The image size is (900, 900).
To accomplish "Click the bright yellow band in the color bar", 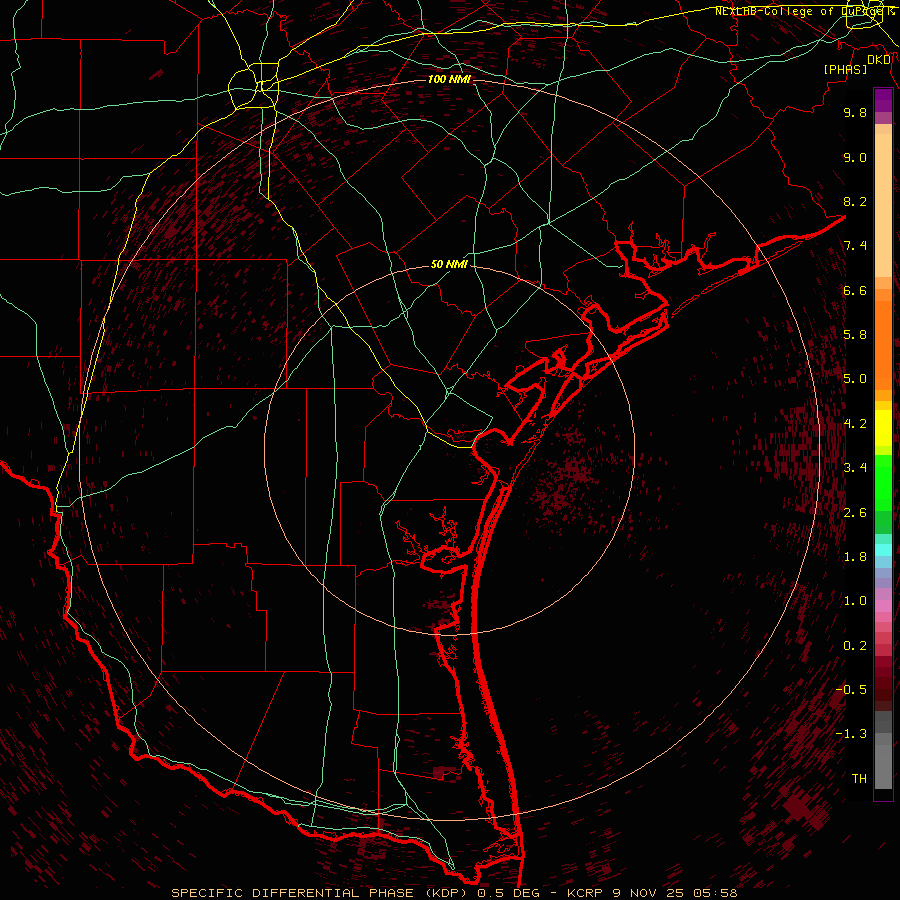I will pyautogui.click(x=883, y=428).
